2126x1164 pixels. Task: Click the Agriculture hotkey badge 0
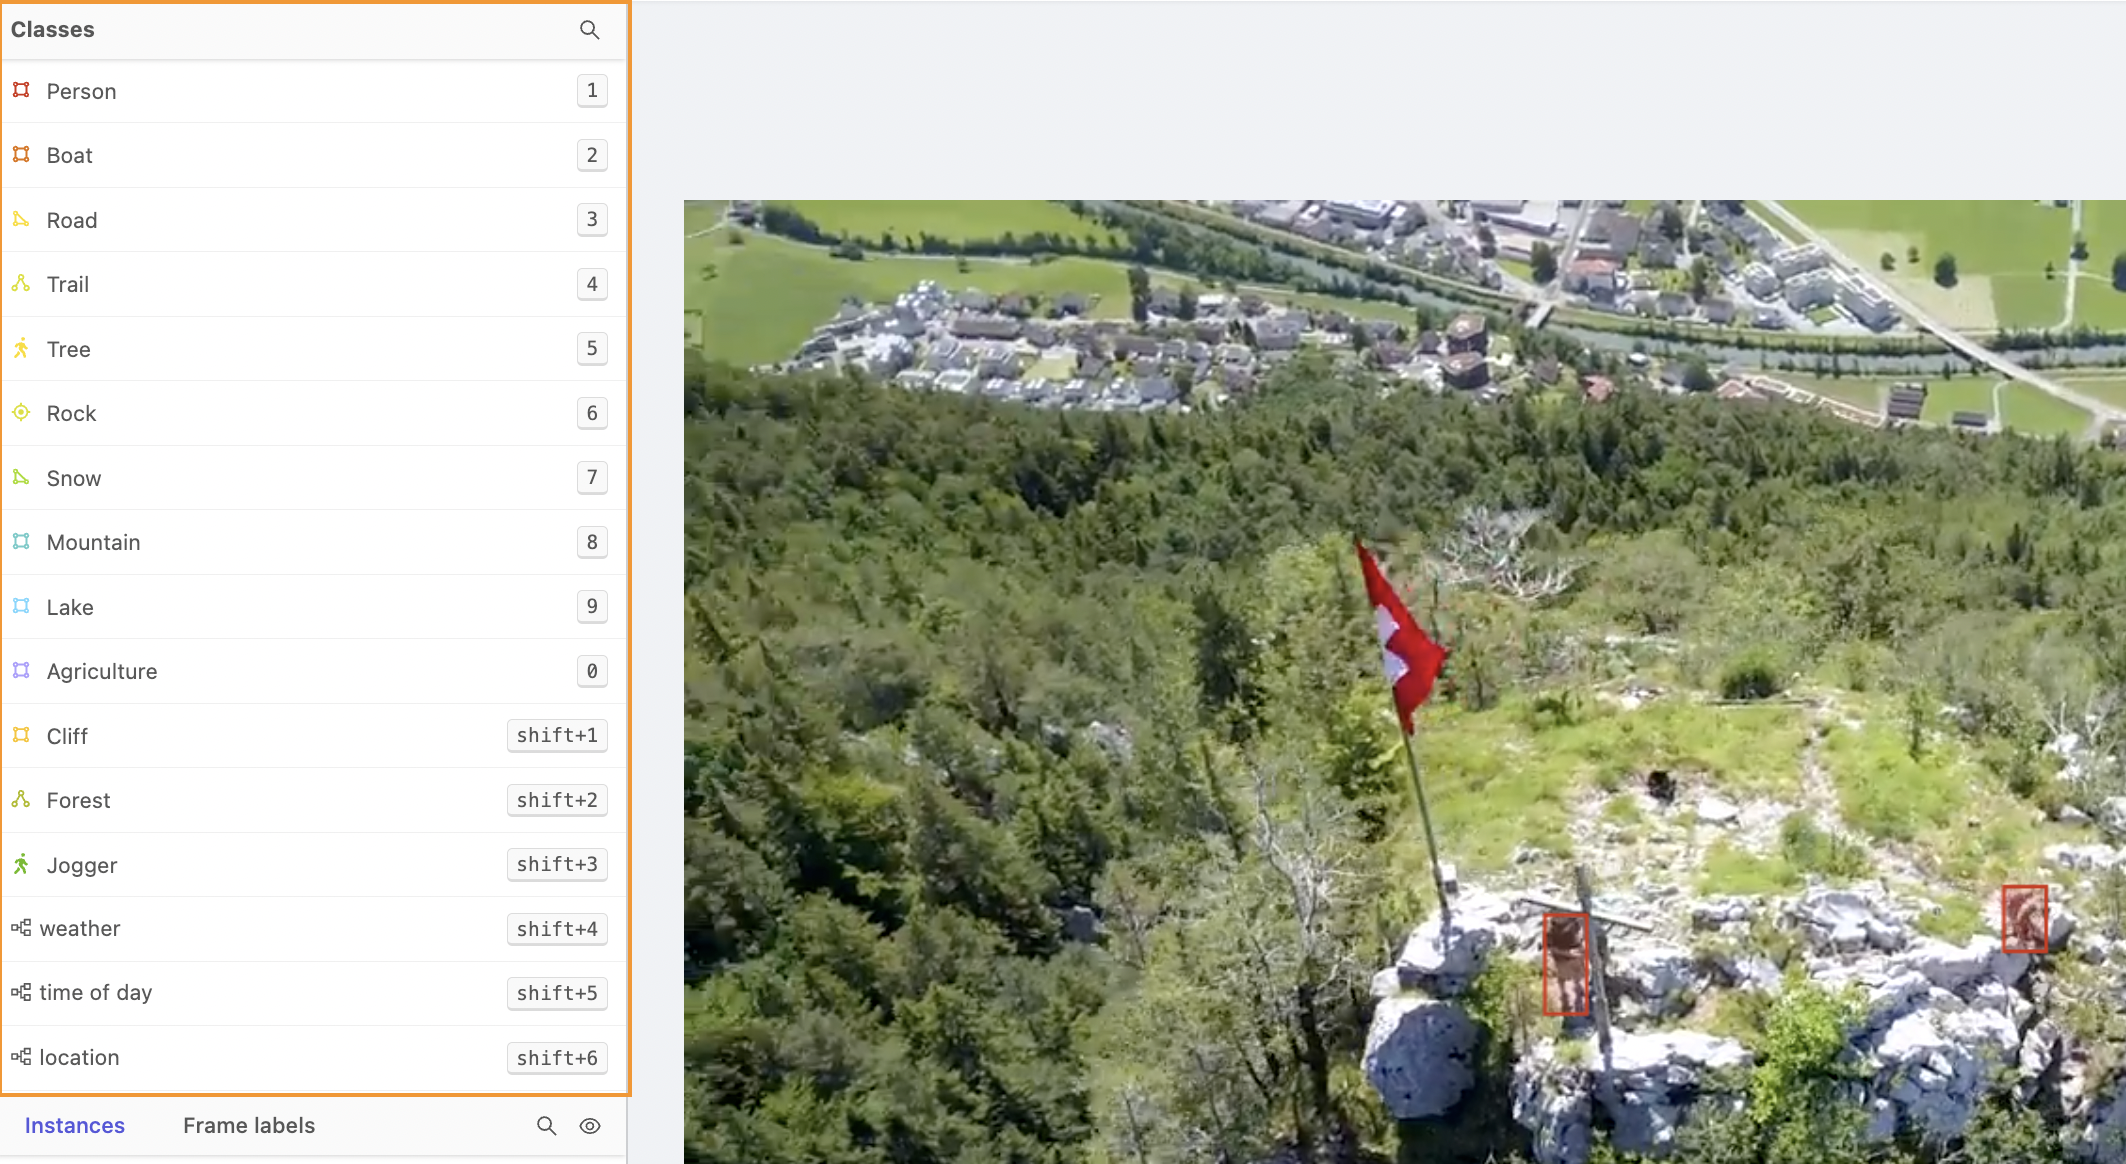click(592, 671)
